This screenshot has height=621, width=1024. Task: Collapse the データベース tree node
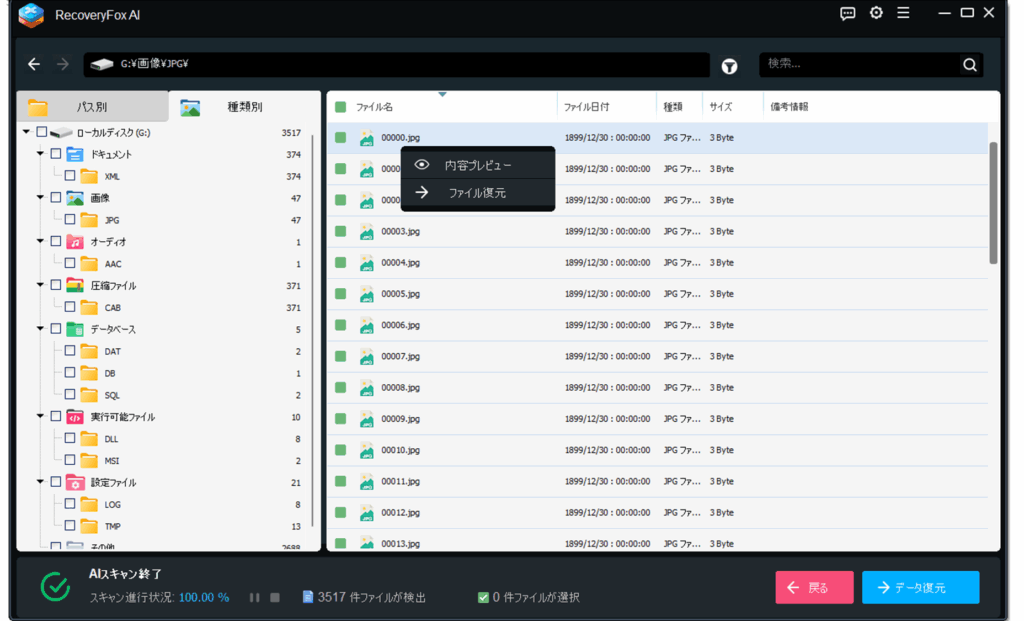41,329
